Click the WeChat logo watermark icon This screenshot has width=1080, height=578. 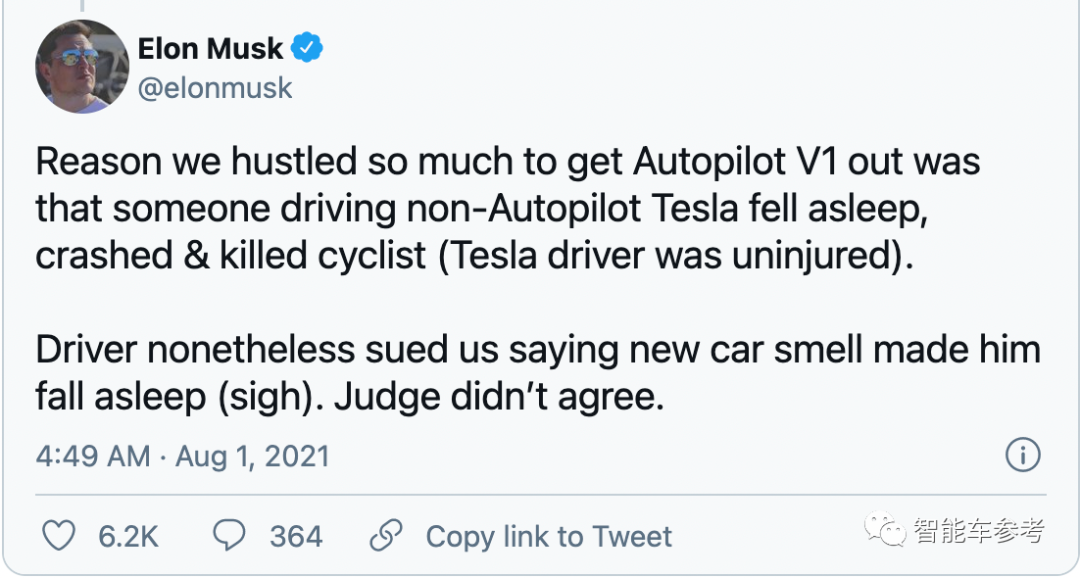pyautogui.click(x=887, y=528)
